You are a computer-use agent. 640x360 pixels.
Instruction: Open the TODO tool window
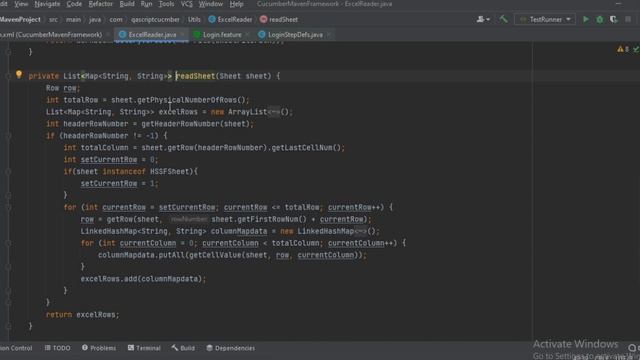click(58, 348)
